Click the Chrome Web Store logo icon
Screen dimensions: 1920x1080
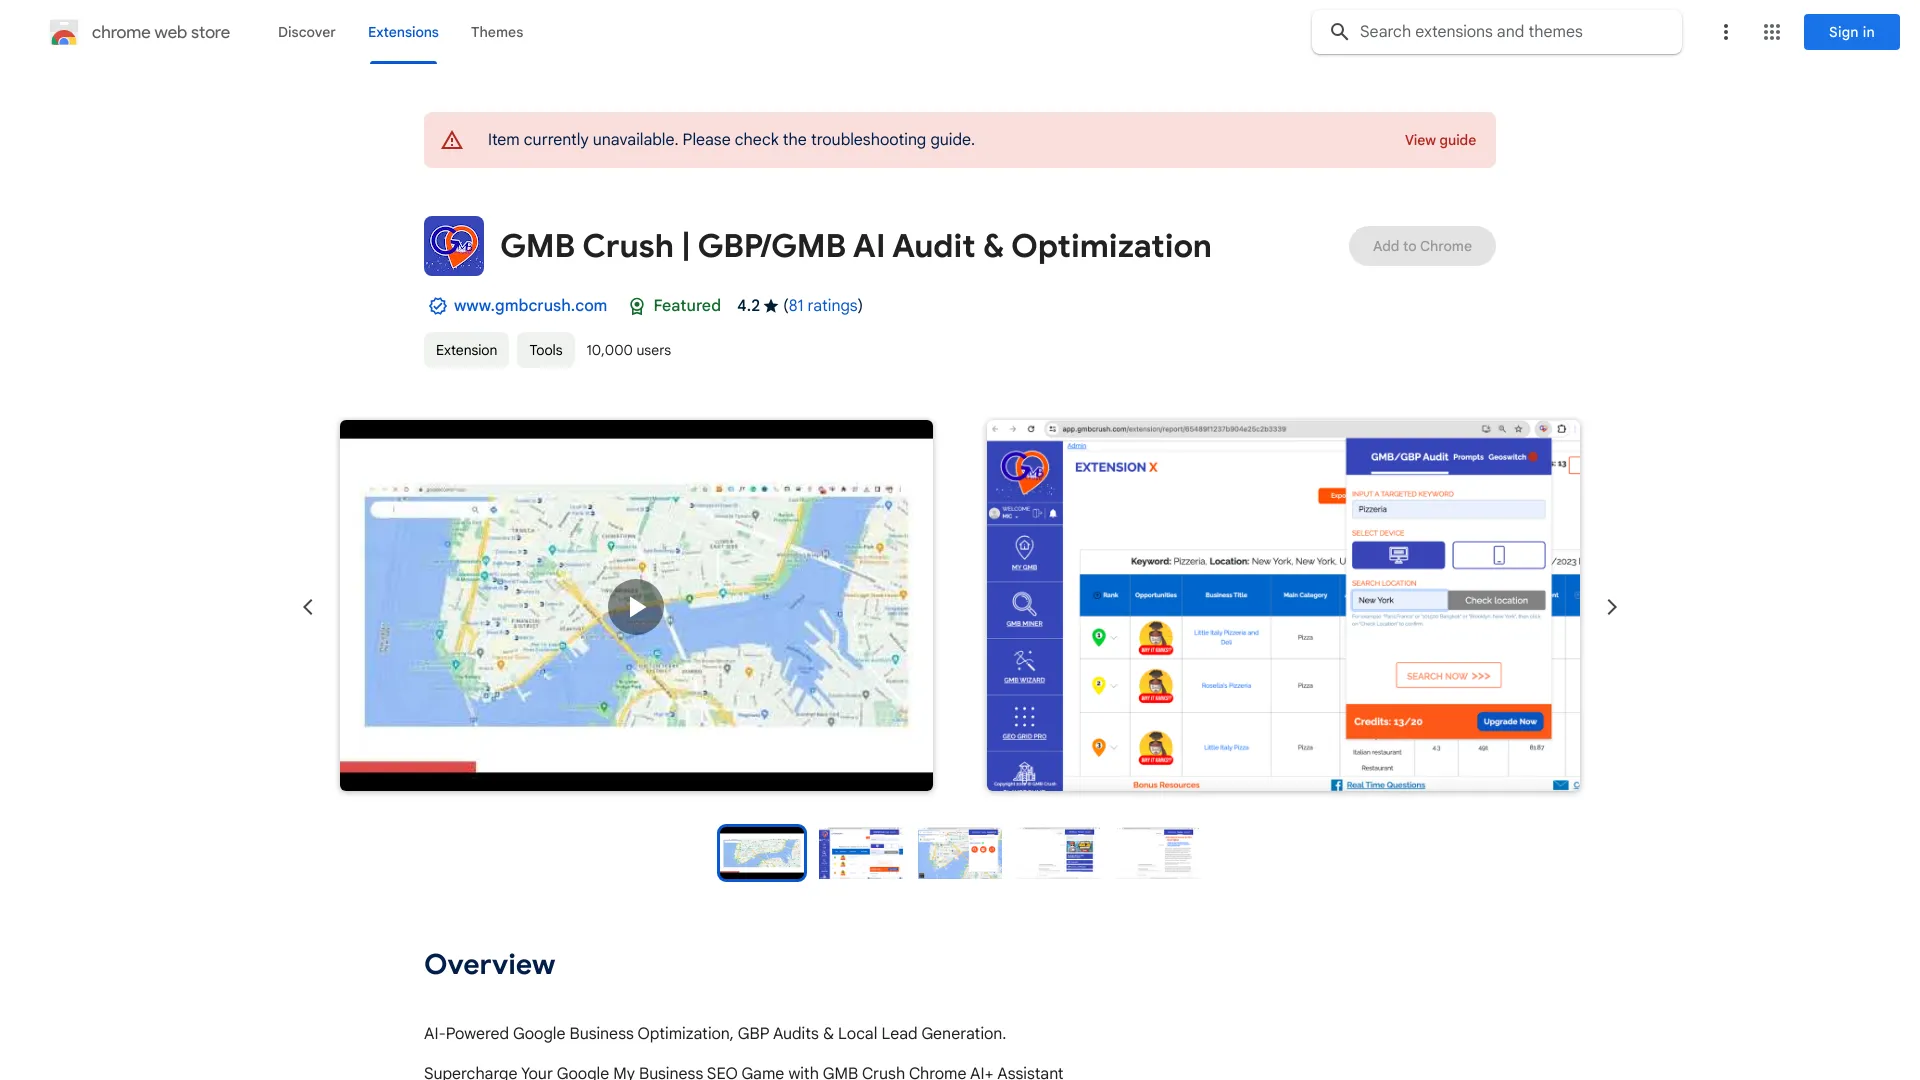[x=64, y=32]
